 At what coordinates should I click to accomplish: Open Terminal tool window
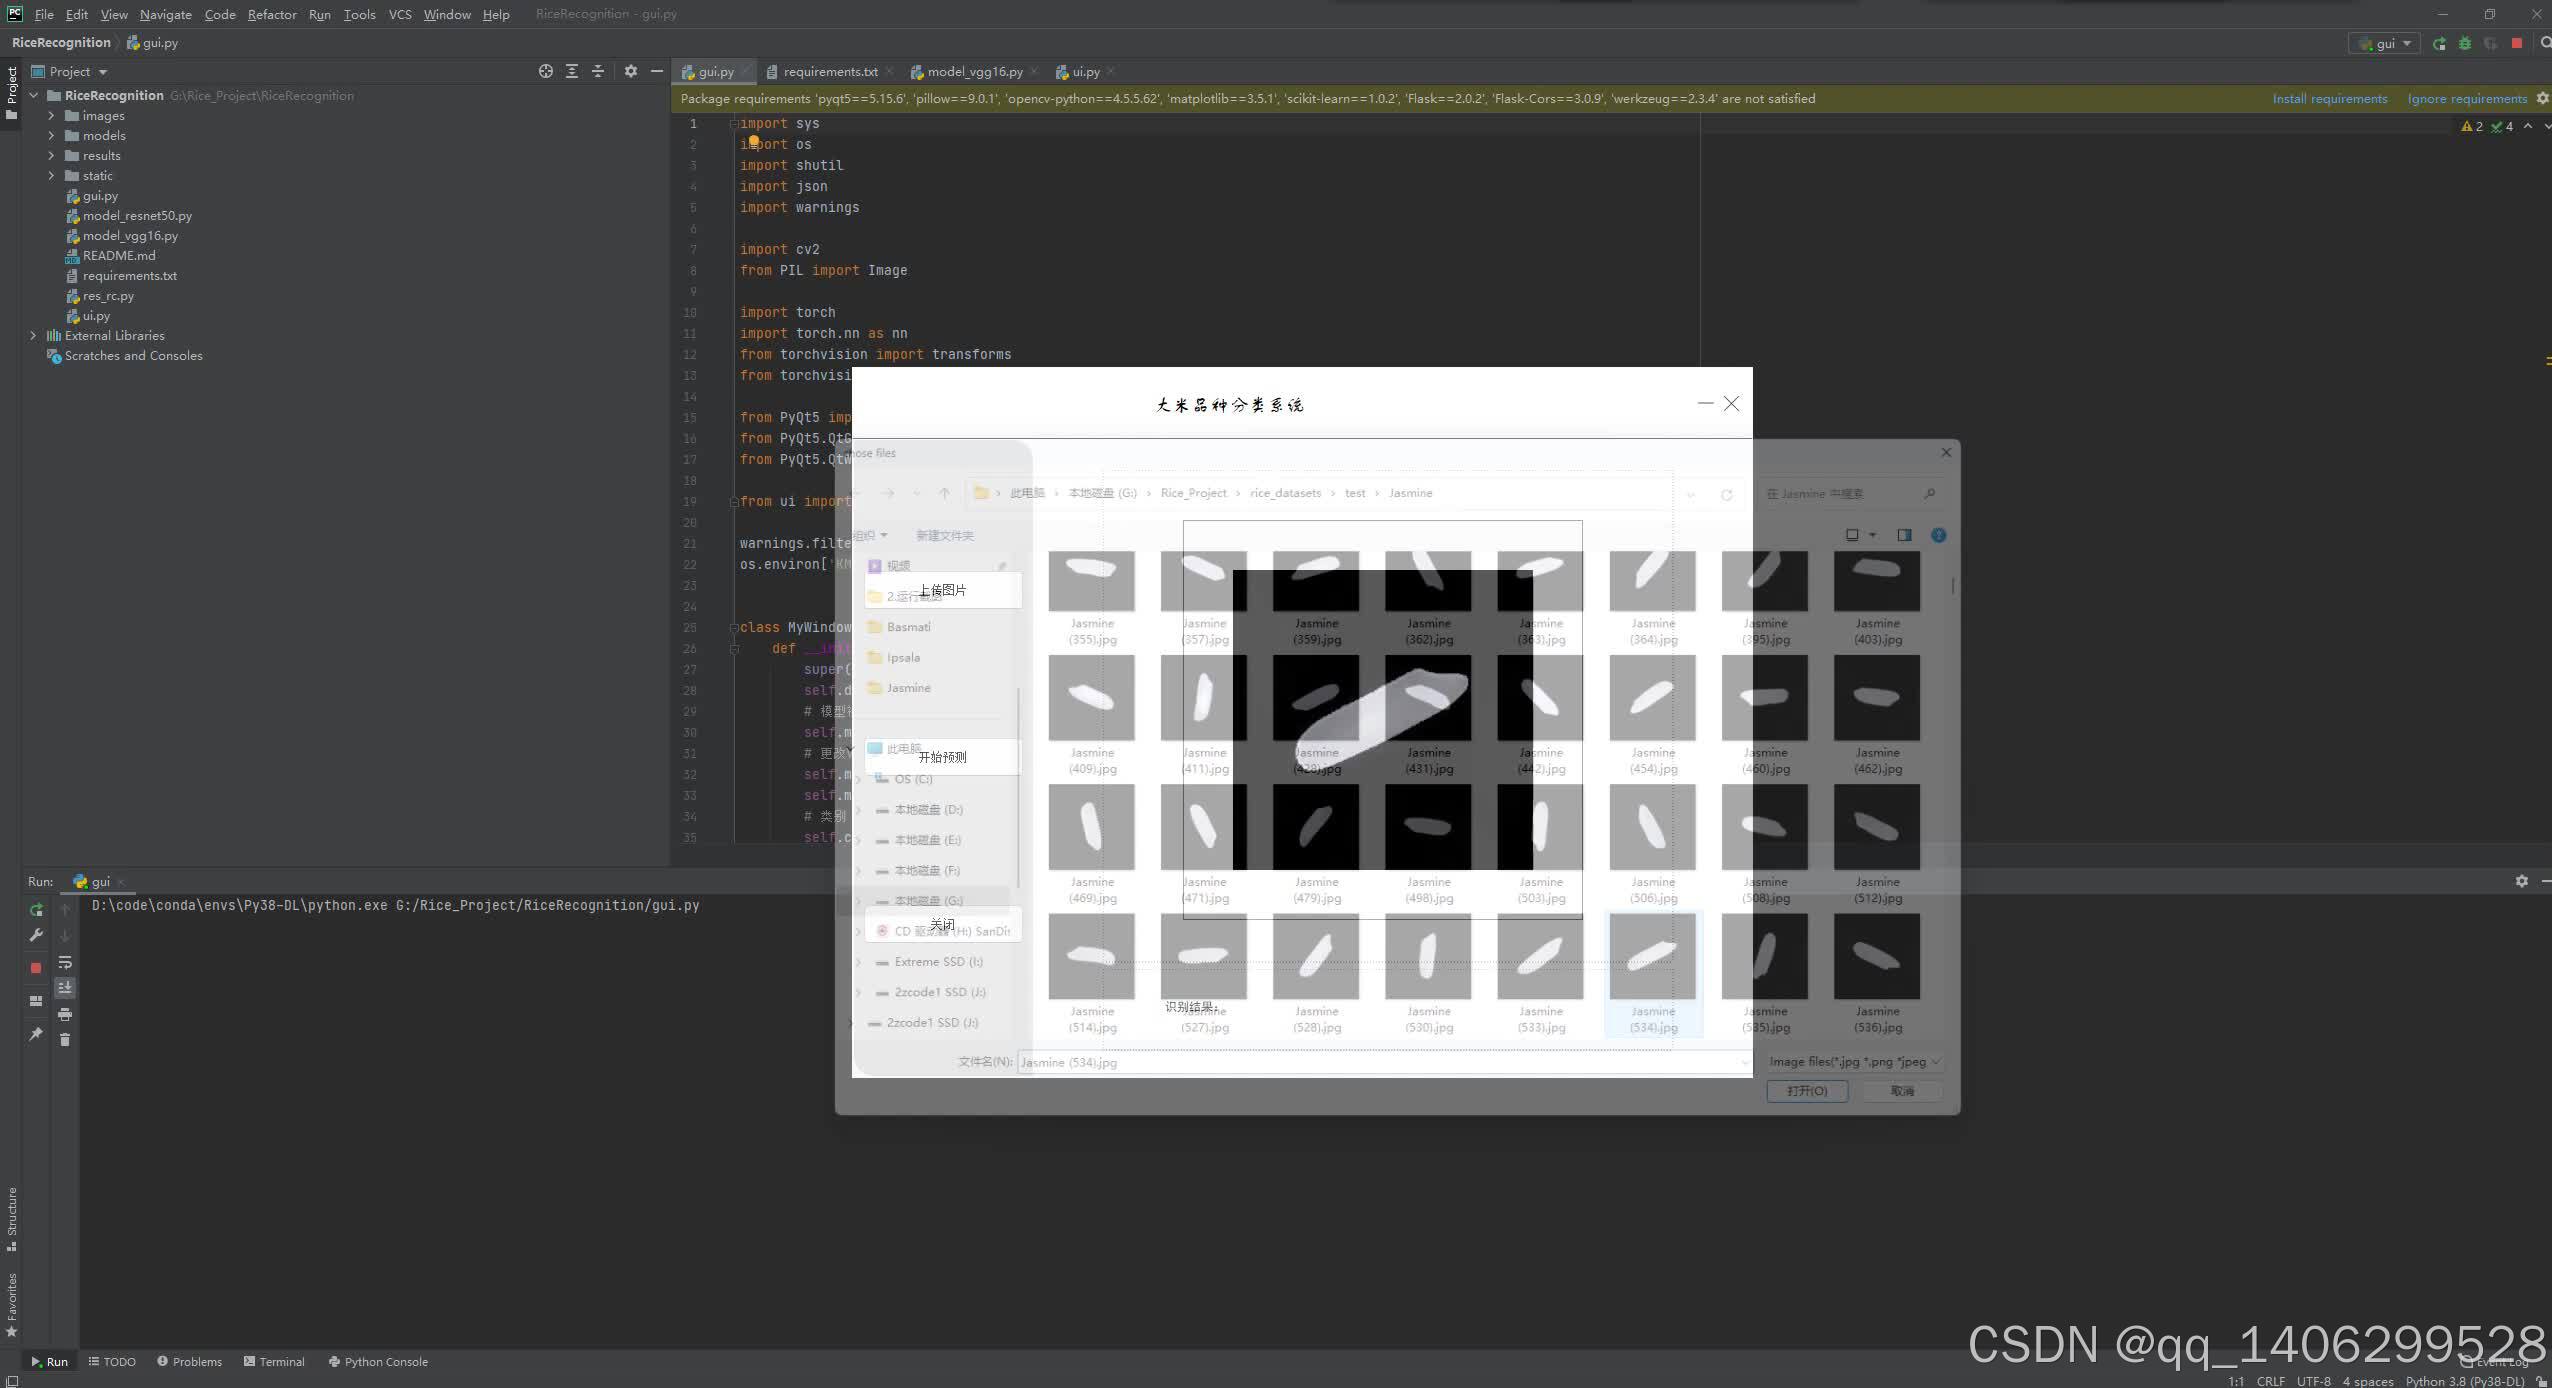pos(274,1361)
